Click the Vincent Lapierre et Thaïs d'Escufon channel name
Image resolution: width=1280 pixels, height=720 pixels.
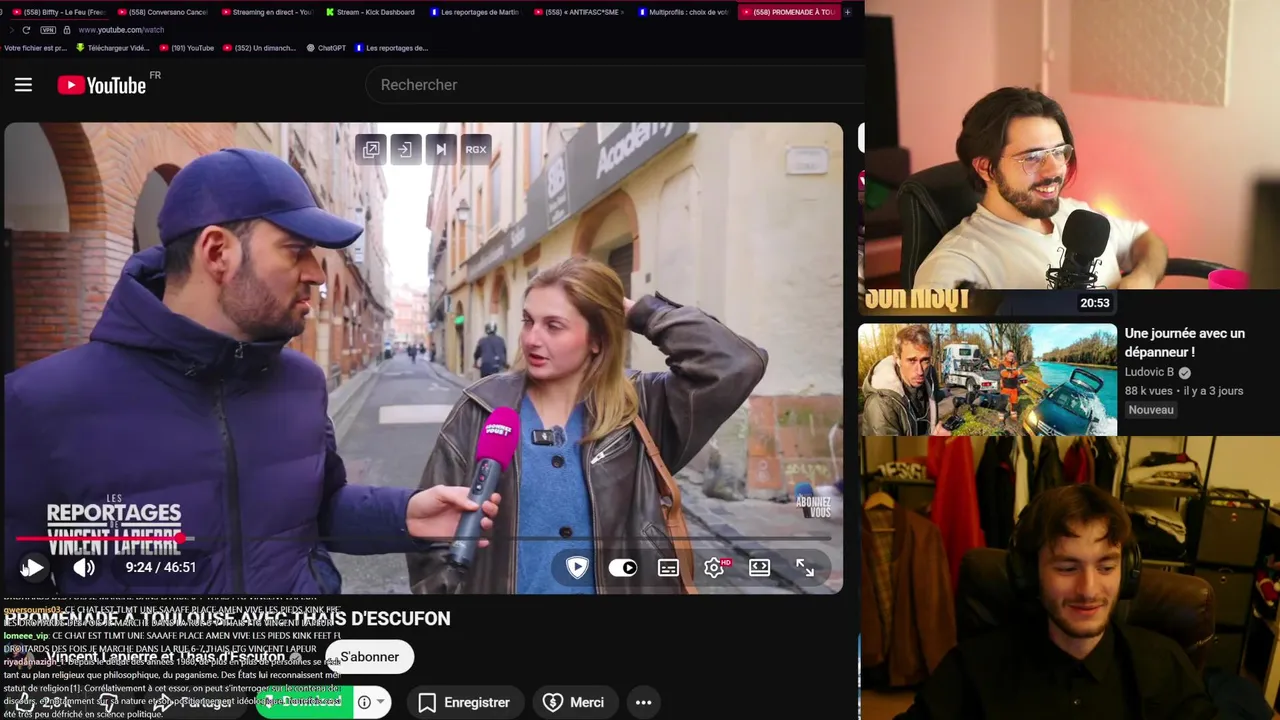166,657
